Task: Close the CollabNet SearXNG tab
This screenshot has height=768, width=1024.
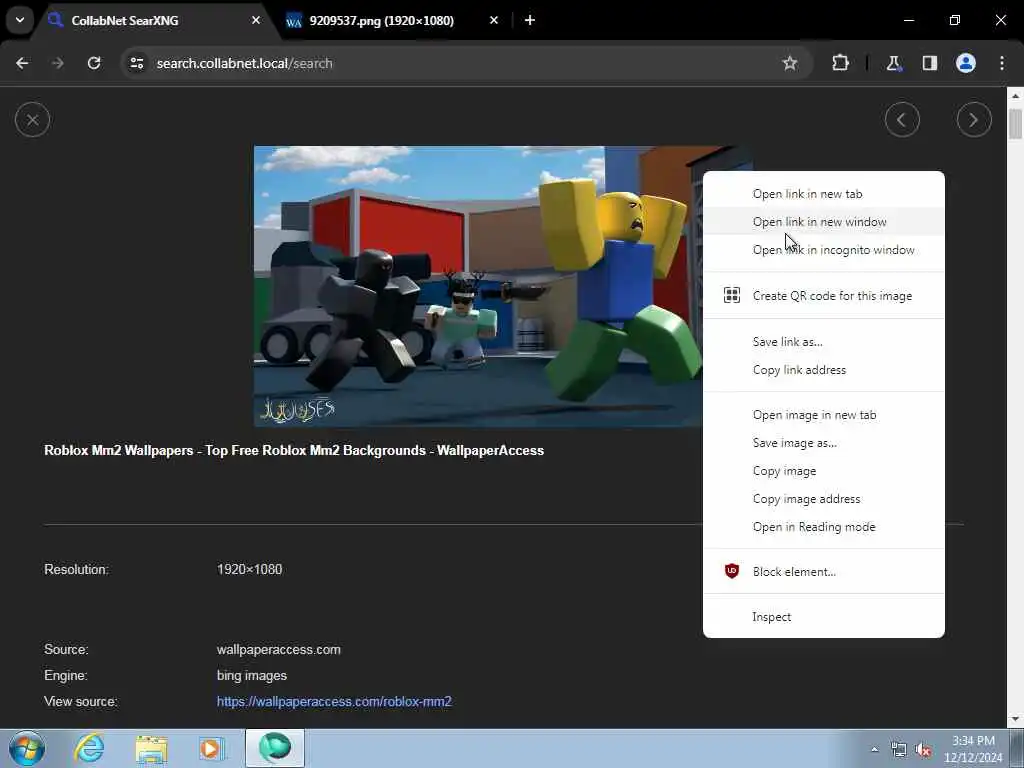Action: 255,20
